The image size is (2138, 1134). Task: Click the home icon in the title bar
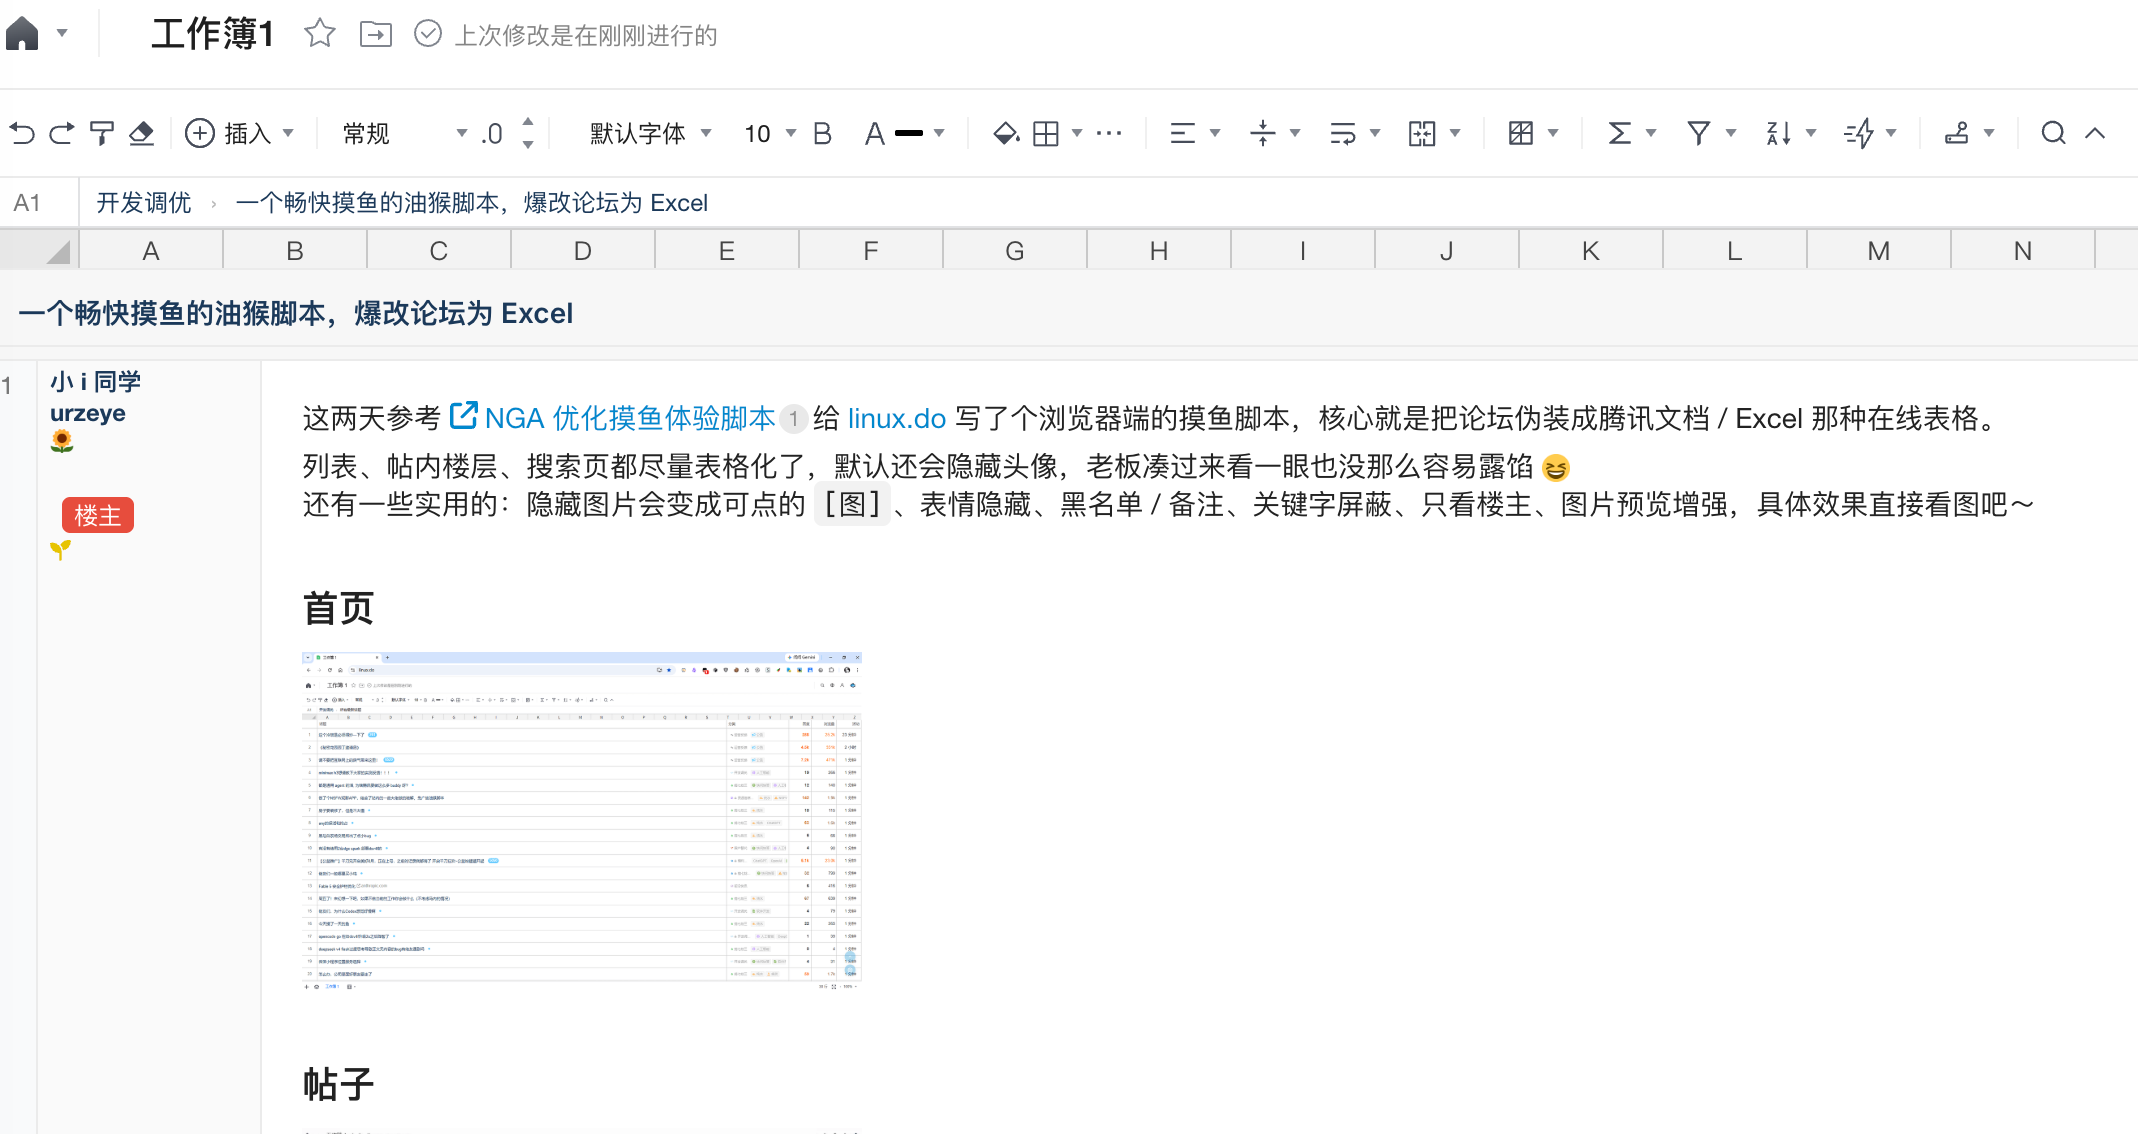22,34
